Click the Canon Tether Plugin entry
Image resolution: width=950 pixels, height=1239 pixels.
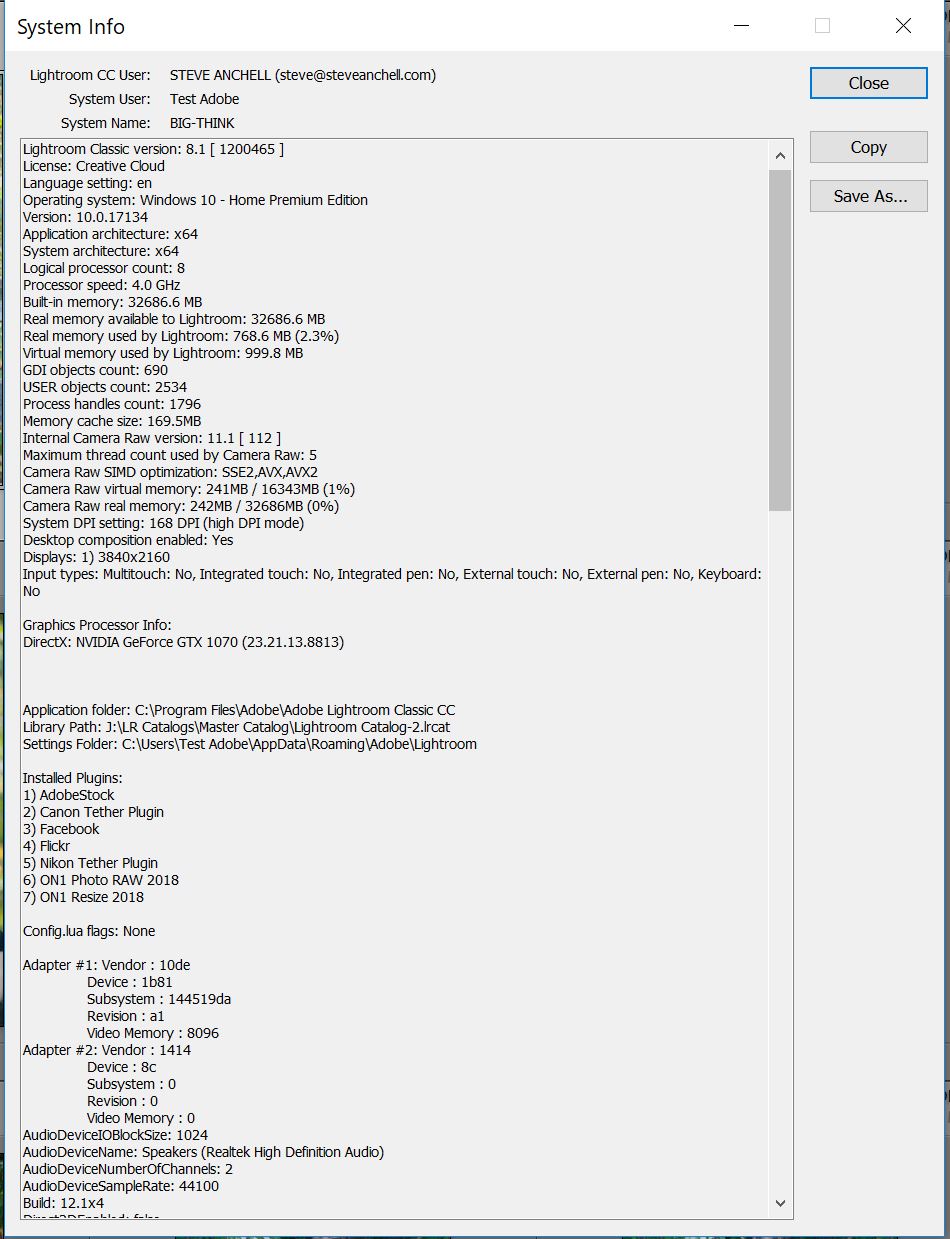coord(94,812)
